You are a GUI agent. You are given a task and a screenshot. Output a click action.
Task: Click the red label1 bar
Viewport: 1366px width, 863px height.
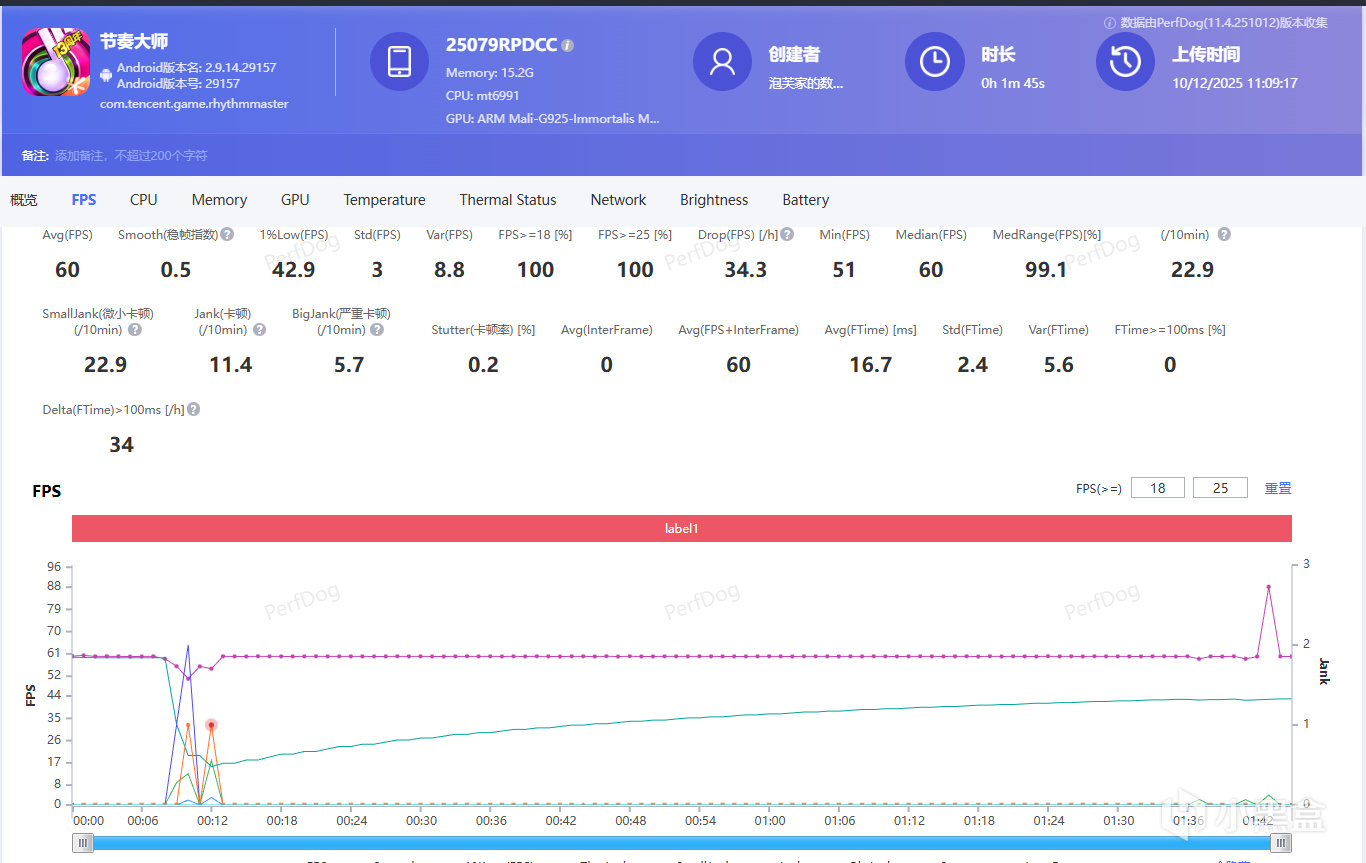[x=681, y=528]
